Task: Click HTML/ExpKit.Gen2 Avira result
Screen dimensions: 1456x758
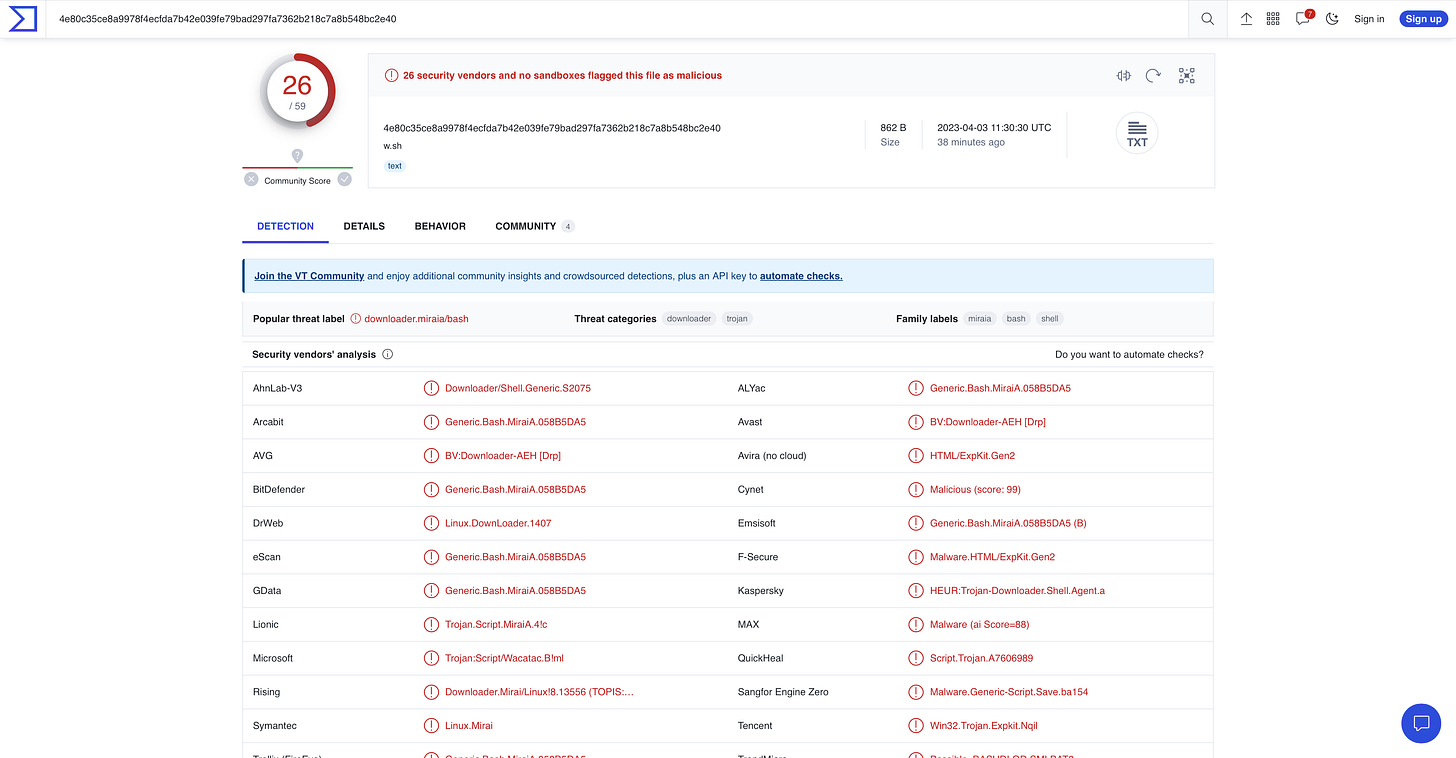Action: (x=972, y=456)
